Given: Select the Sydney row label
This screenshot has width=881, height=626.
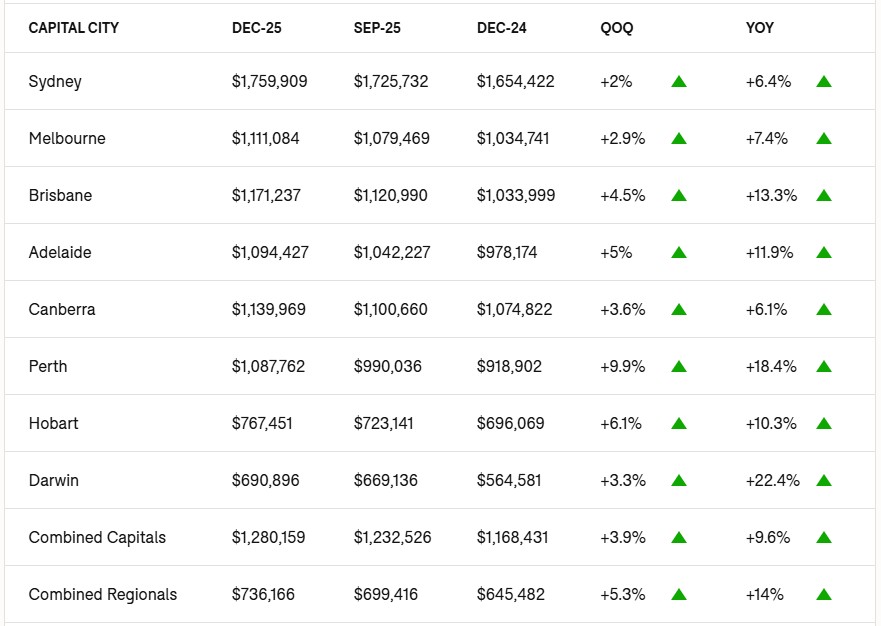Looking at the screenshot, I should 55,82.
